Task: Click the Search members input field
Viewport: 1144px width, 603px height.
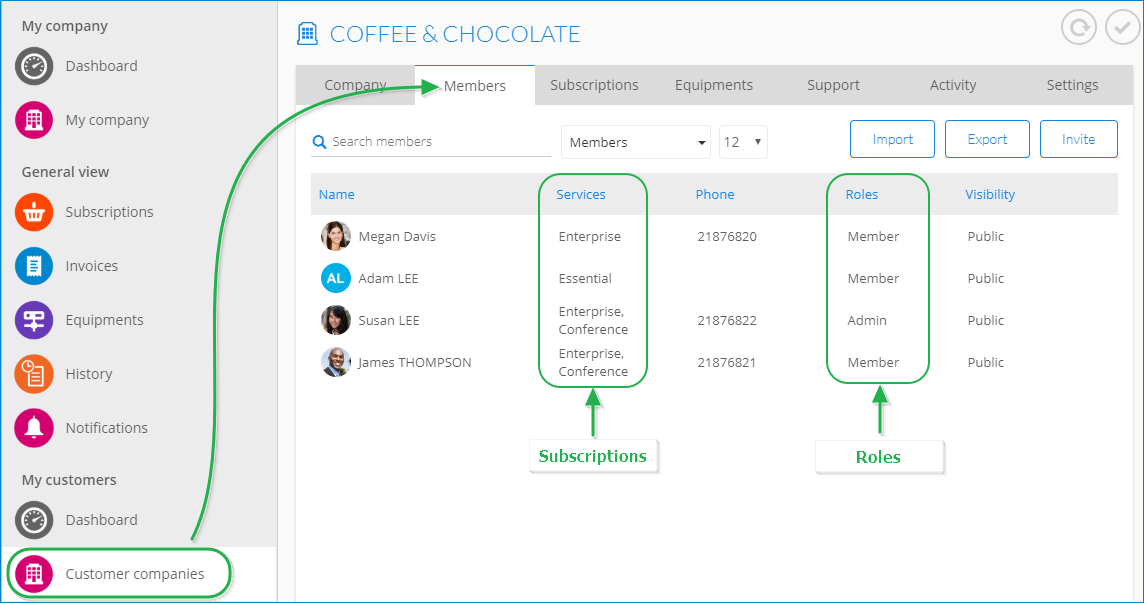Action: point(439,142)
